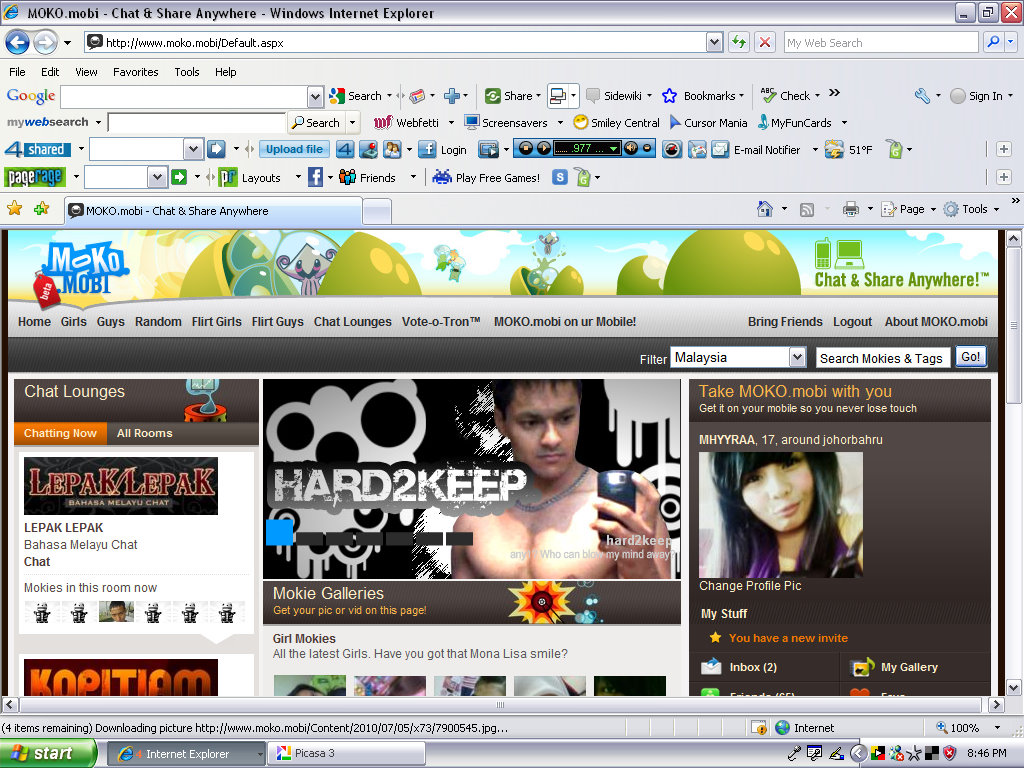Open MyFunCards

click(x=794, y=123)
